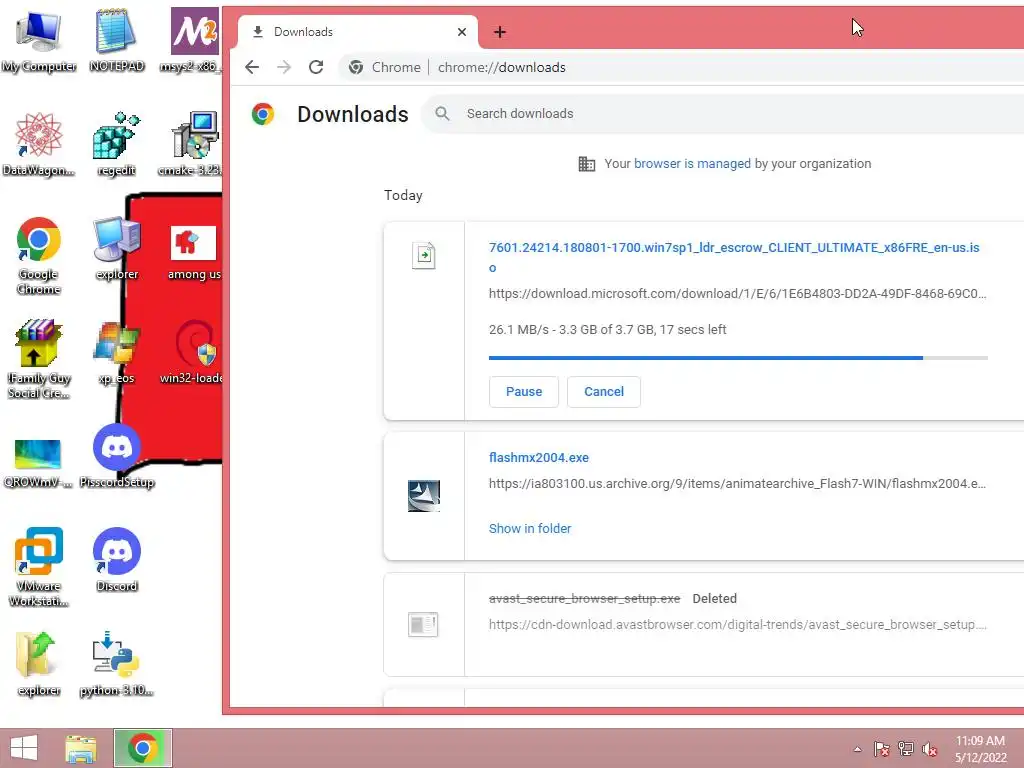The width and height of the screenshot is (1024, 768).
Task: Click the browser is managed link
Action: tap(692, 164)
